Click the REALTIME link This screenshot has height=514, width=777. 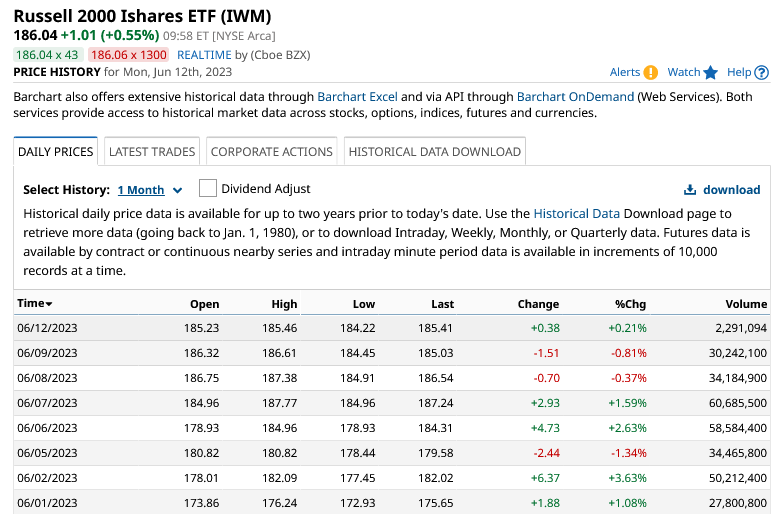[204, 55]
